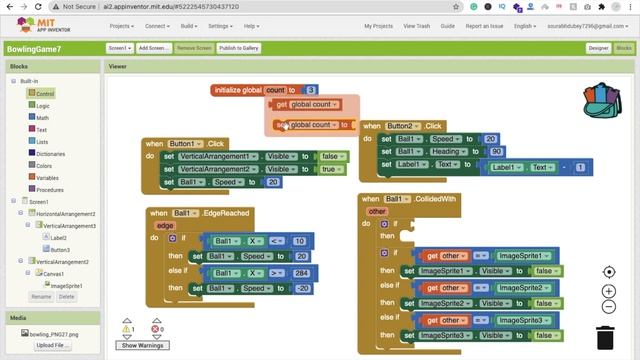The height and width of the screenshot is (360, 640).
Task: Open the Settings menu
Action: click(220, 26)
